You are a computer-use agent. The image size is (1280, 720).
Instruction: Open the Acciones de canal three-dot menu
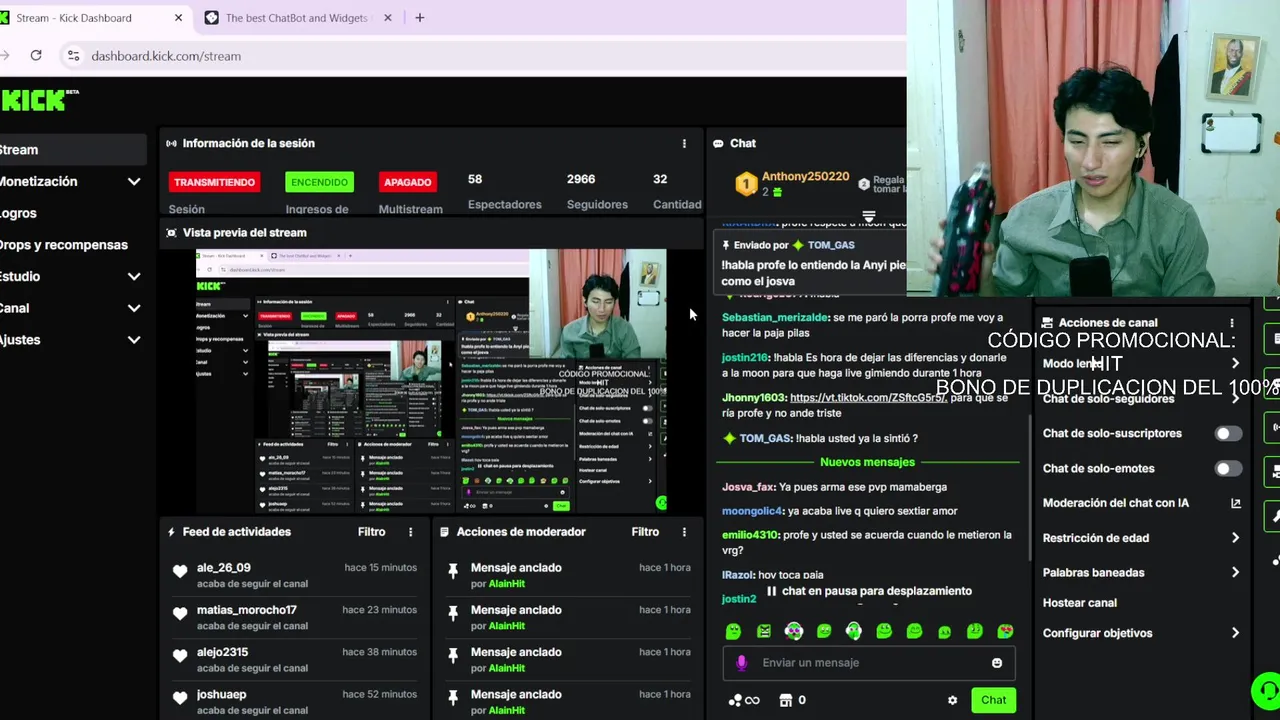[1232, 323]
